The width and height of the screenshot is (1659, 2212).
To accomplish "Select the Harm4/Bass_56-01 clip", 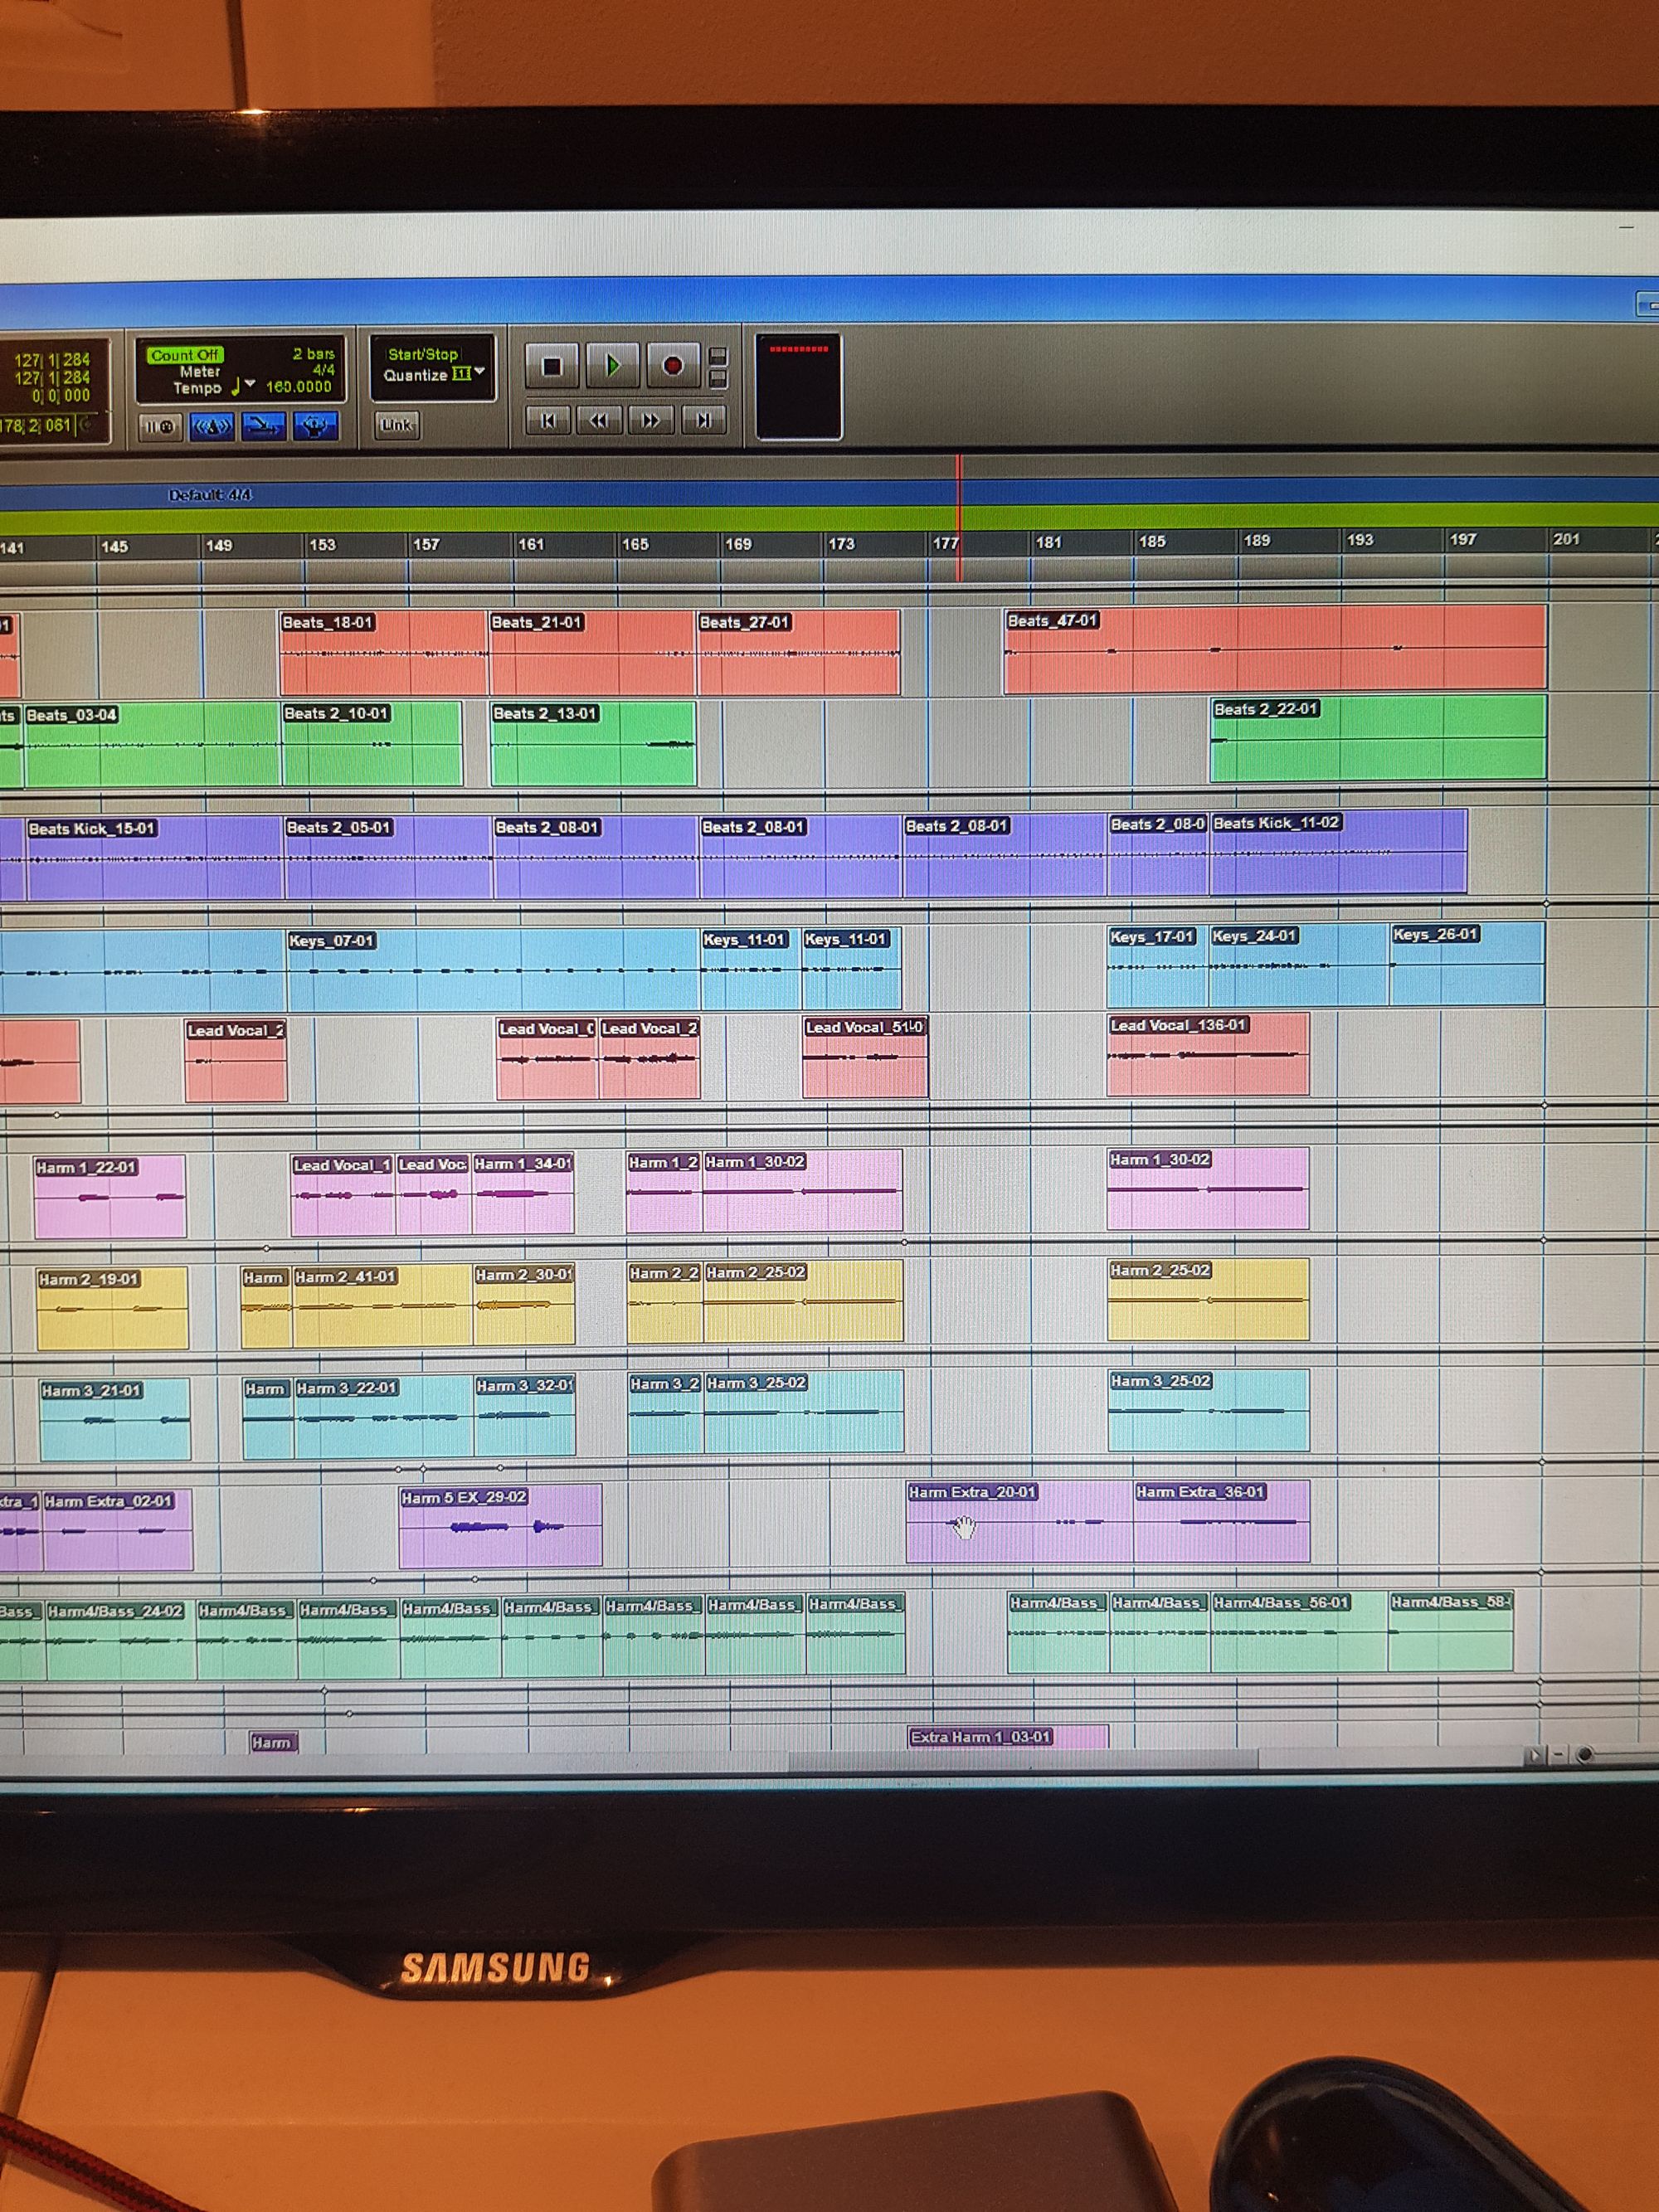I will pyautogui.click(x=1299, y=1632).
